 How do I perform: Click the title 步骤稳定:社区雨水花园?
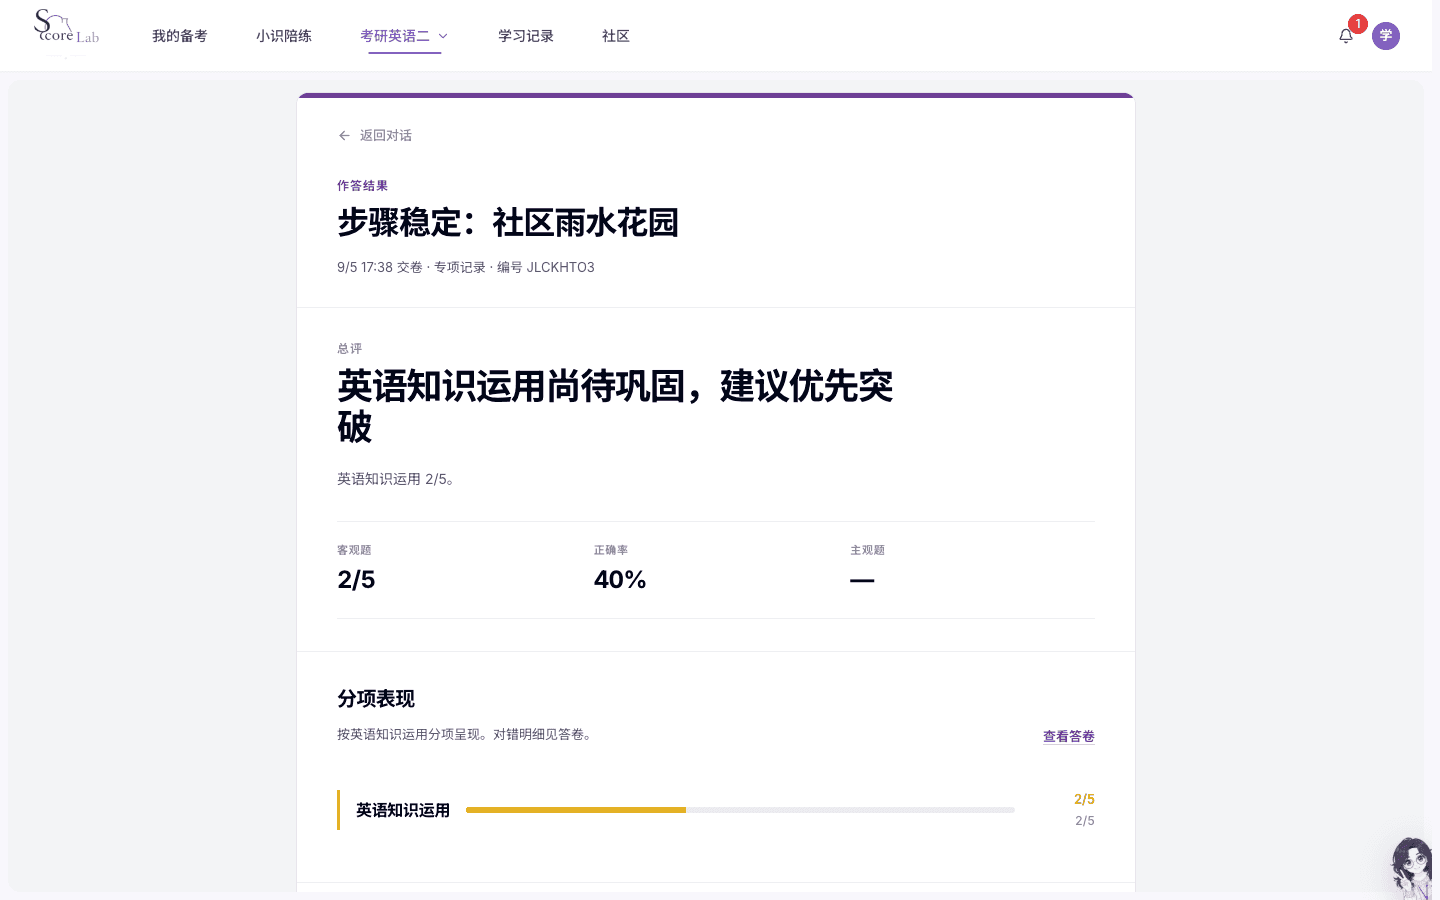(508, 222)
